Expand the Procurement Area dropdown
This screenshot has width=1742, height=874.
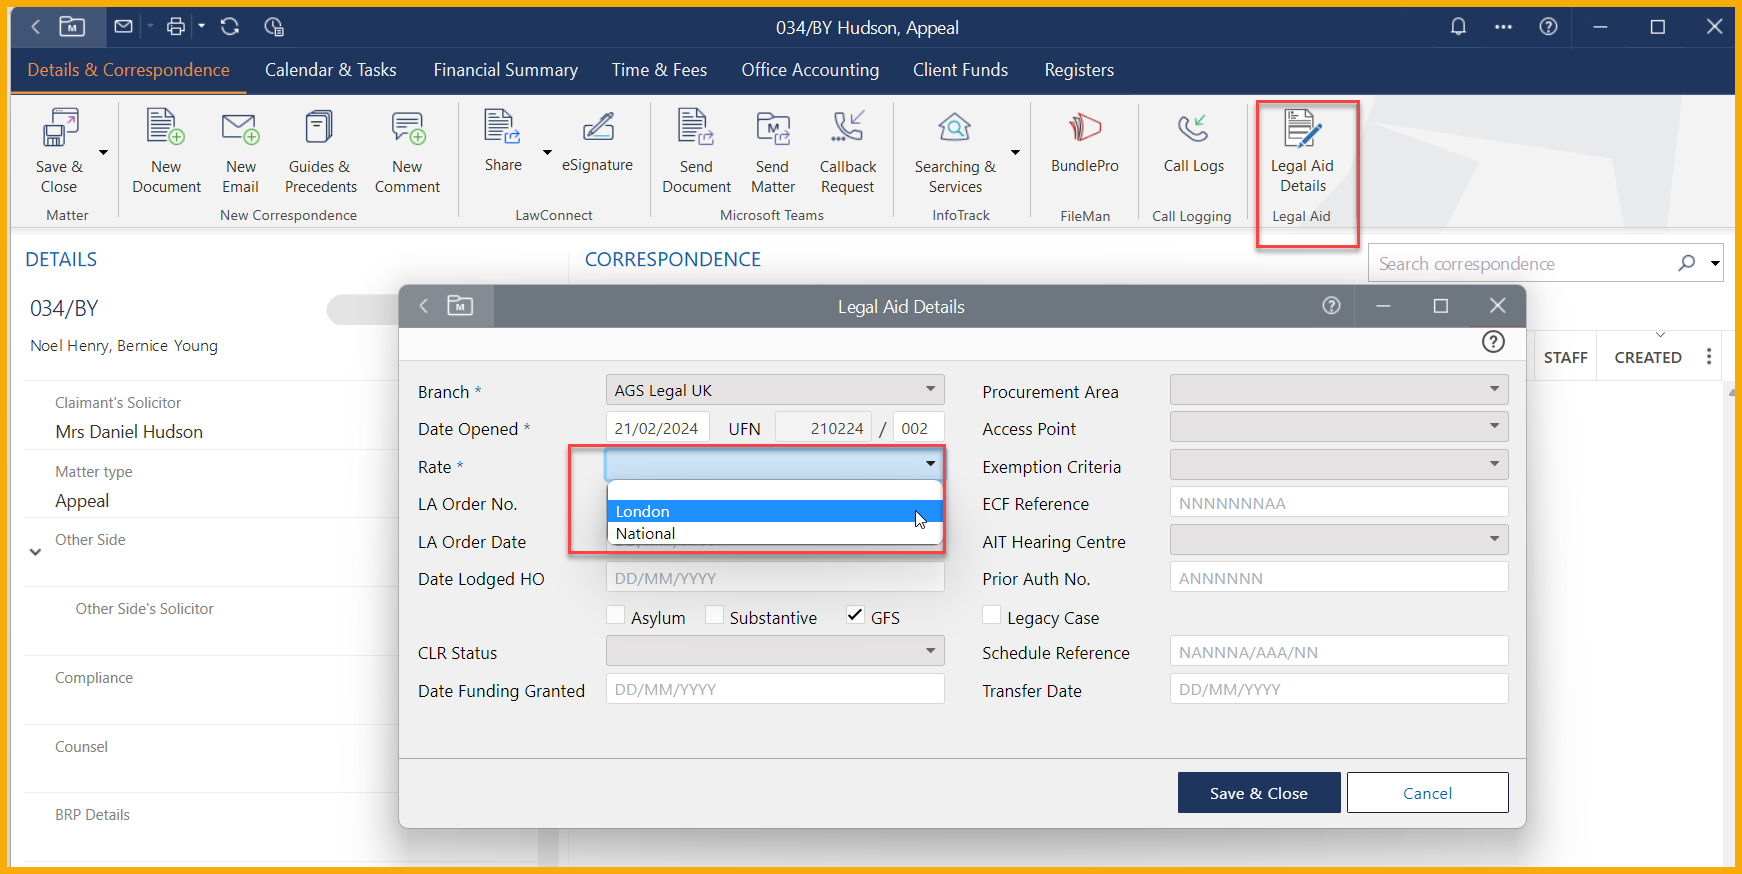pos(1338,390)
